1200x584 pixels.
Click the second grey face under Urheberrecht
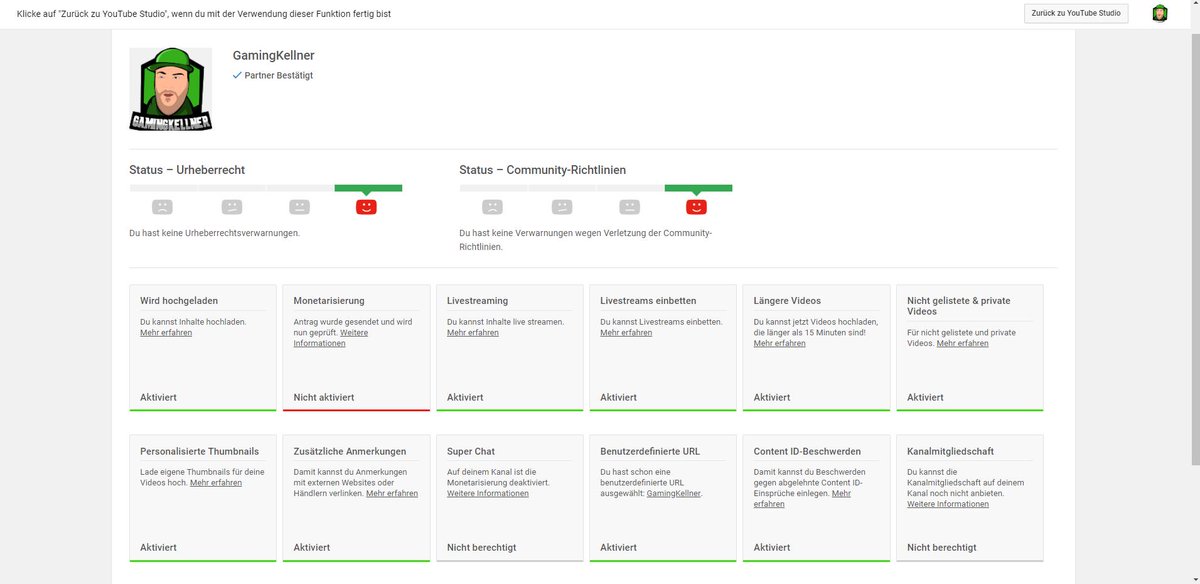click(x=232, y=207)
